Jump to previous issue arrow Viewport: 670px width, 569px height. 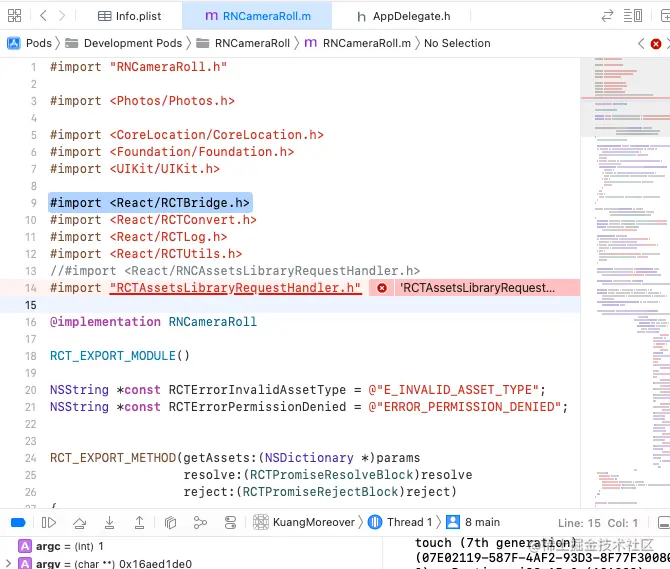tap(641, 43)
